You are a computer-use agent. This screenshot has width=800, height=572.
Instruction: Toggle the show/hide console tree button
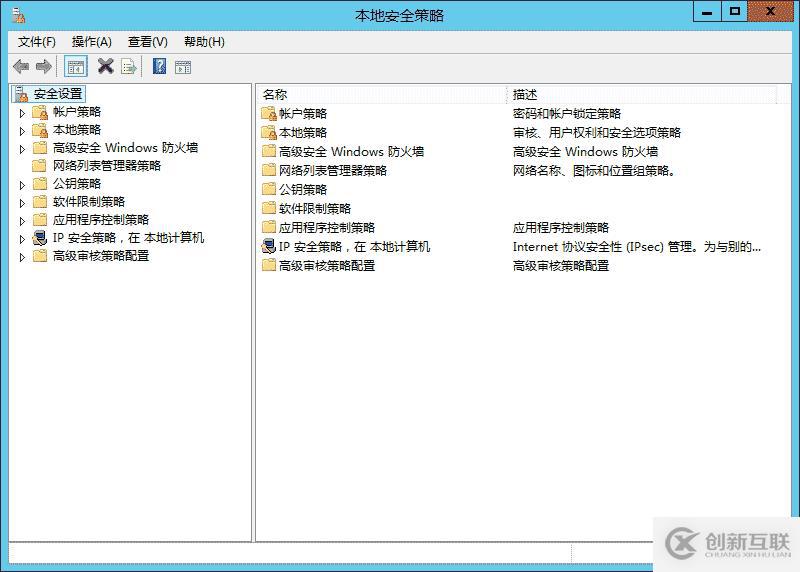(x=76, y=67)
